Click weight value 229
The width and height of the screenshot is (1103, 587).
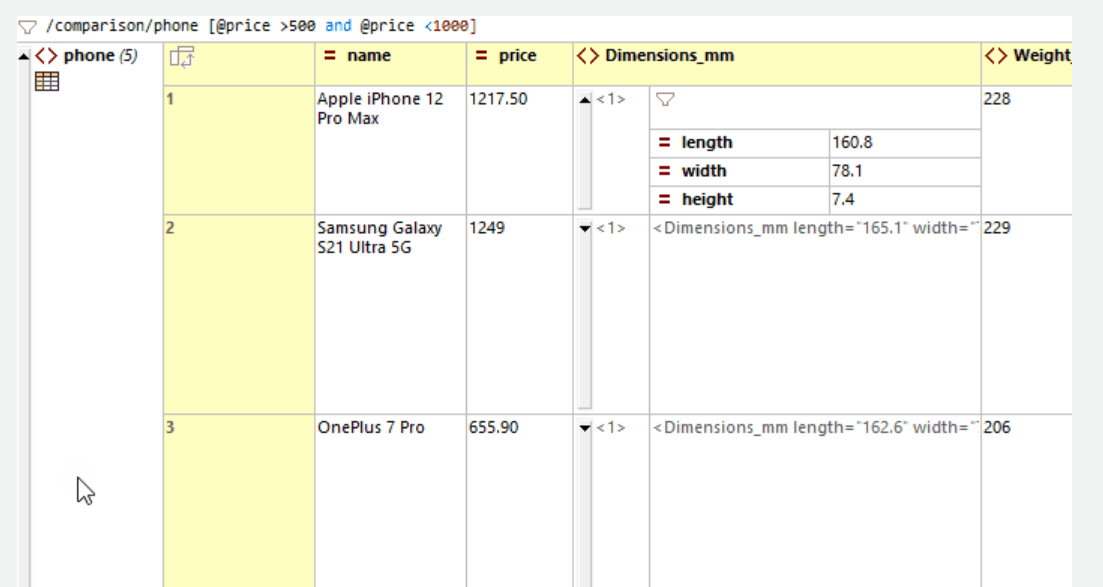[x=997, y=228]
